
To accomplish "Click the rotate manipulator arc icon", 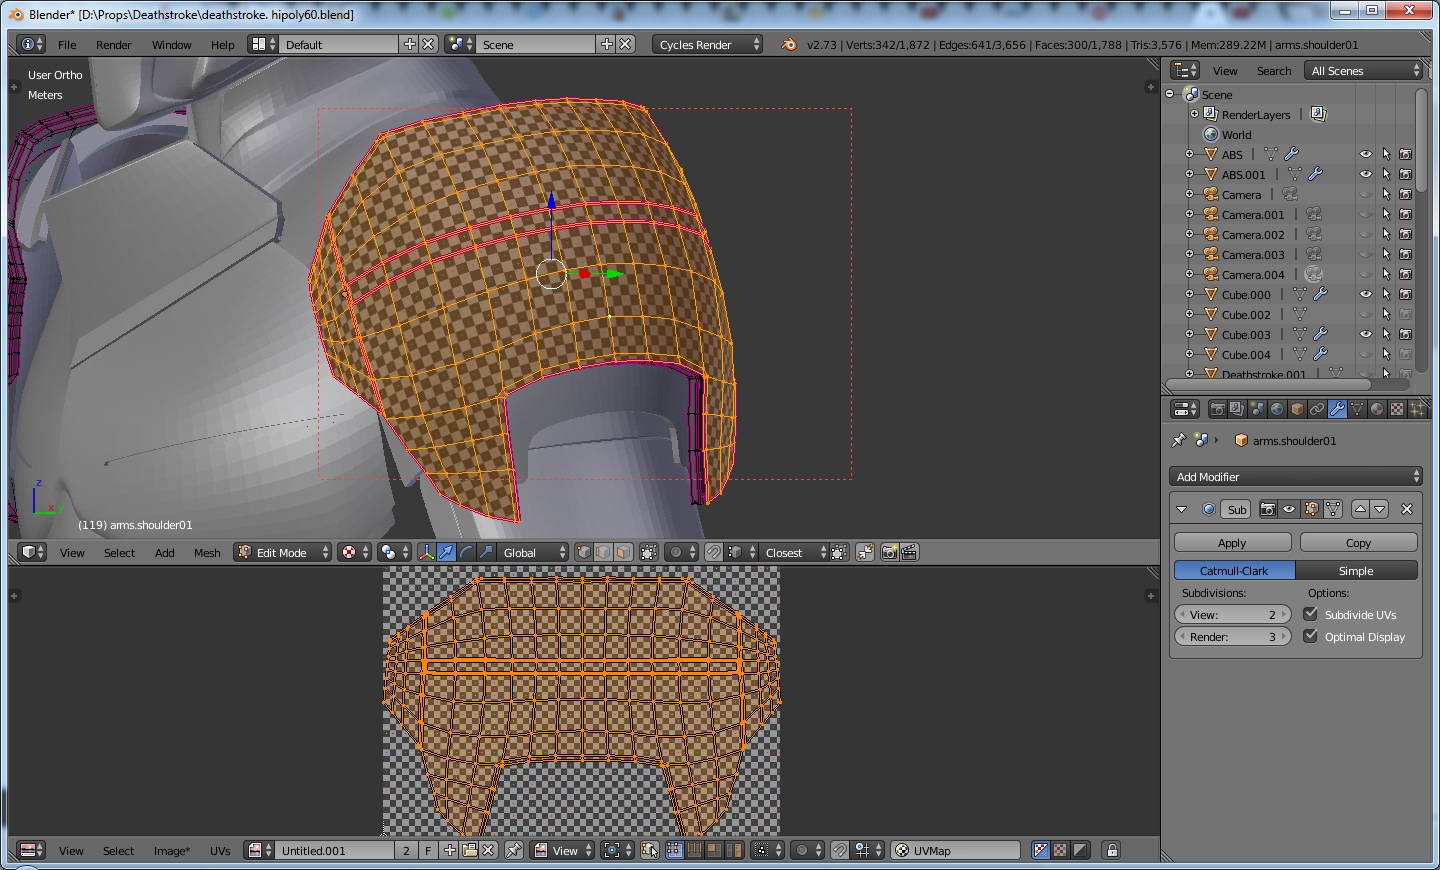I will pyautogui.click(x=466, y=552).
